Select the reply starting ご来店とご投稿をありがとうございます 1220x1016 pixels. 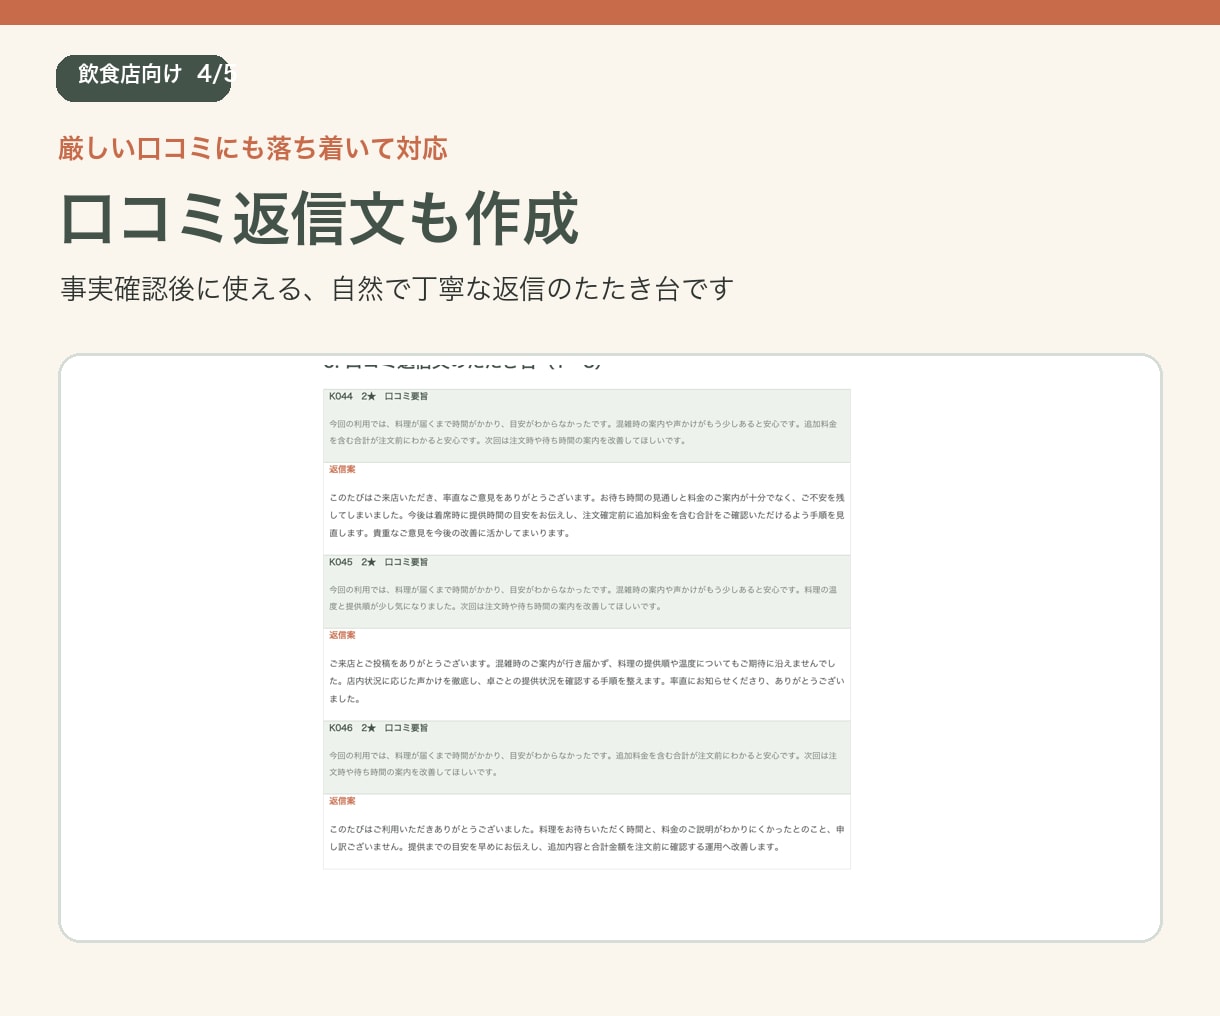587,681
